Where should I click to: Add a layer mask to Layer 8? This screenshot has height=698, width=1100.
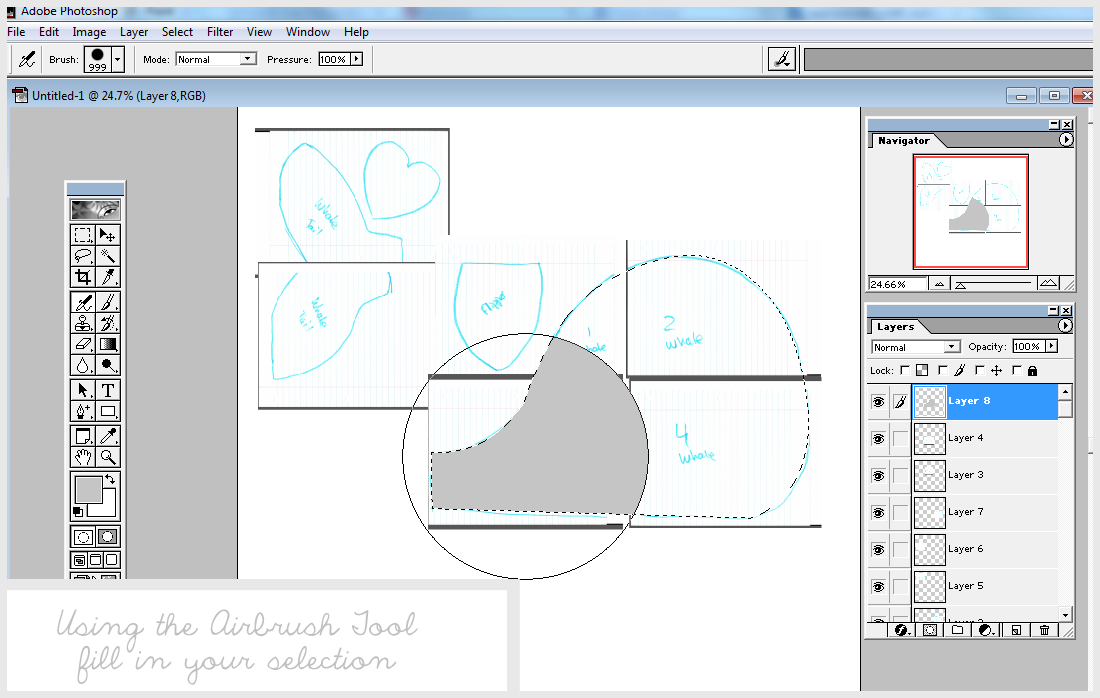point(930,630)
